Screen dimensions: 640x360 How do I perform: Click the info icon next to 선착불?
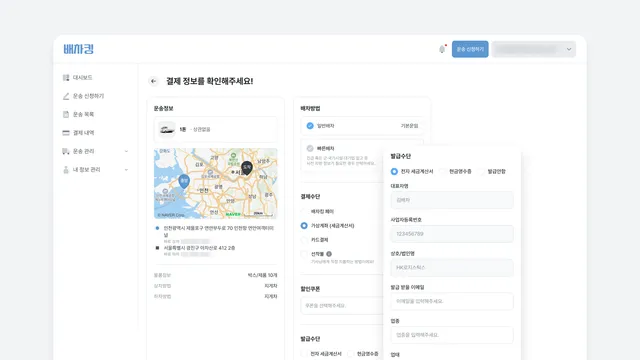[x=329, y=254]
